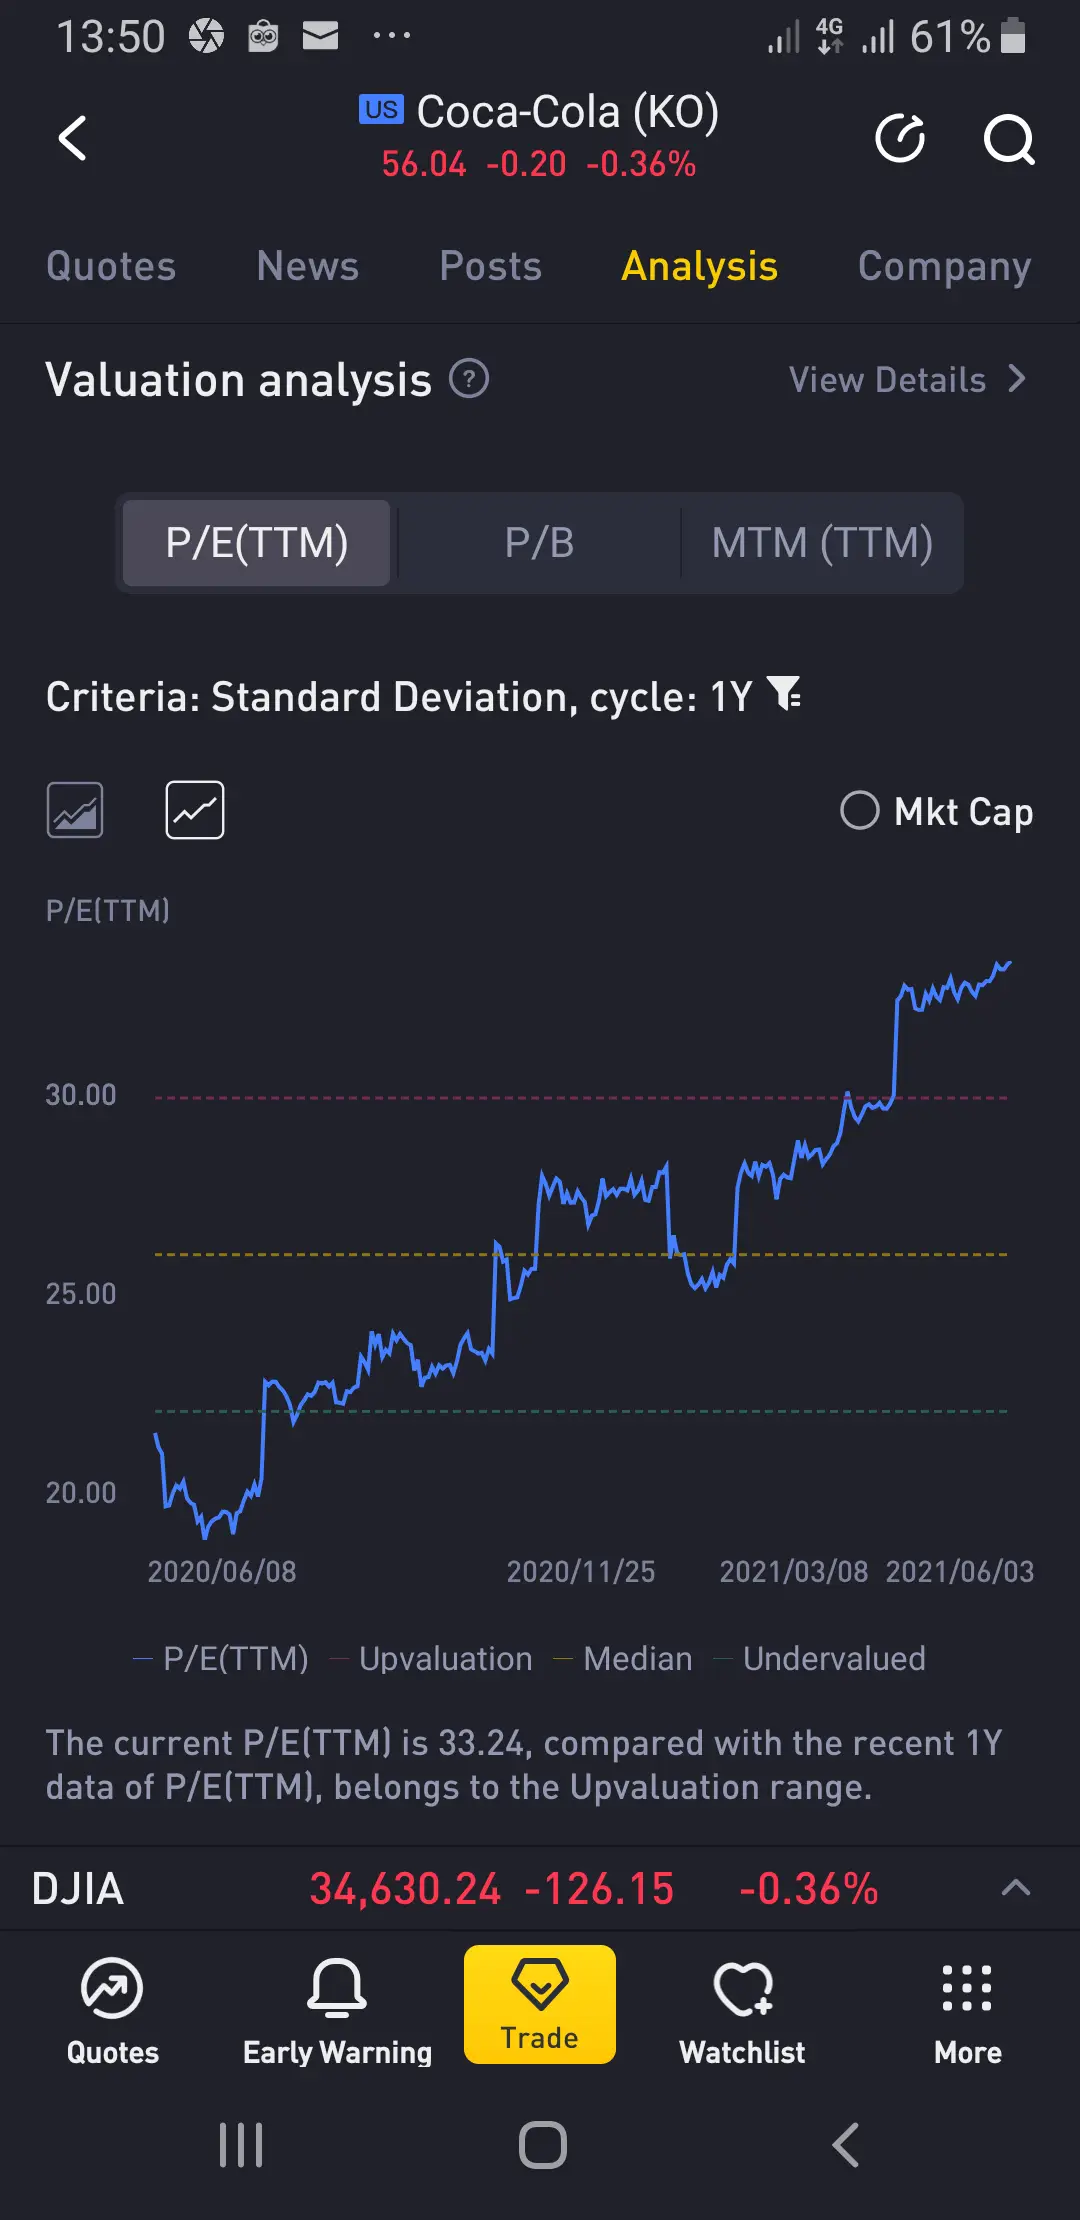Open Watchlist heart icon
Image resolution: width=1080 pixels, height=2220 pixels.
(742, 2010)
